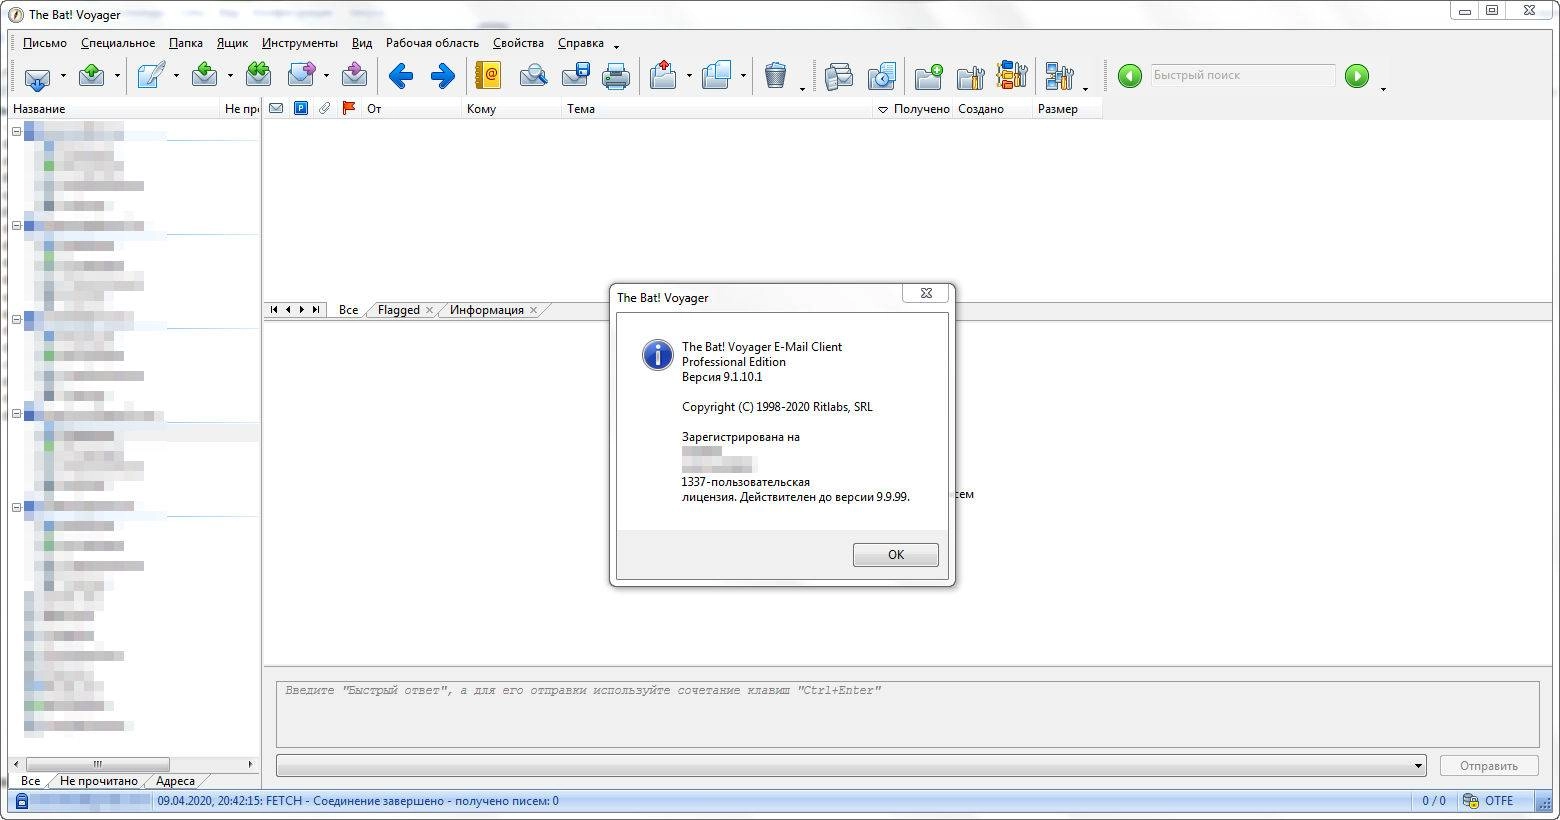
Task: Click the green right arrow beside quick search
Action: pyautogui.click(x=1357, y=76)
